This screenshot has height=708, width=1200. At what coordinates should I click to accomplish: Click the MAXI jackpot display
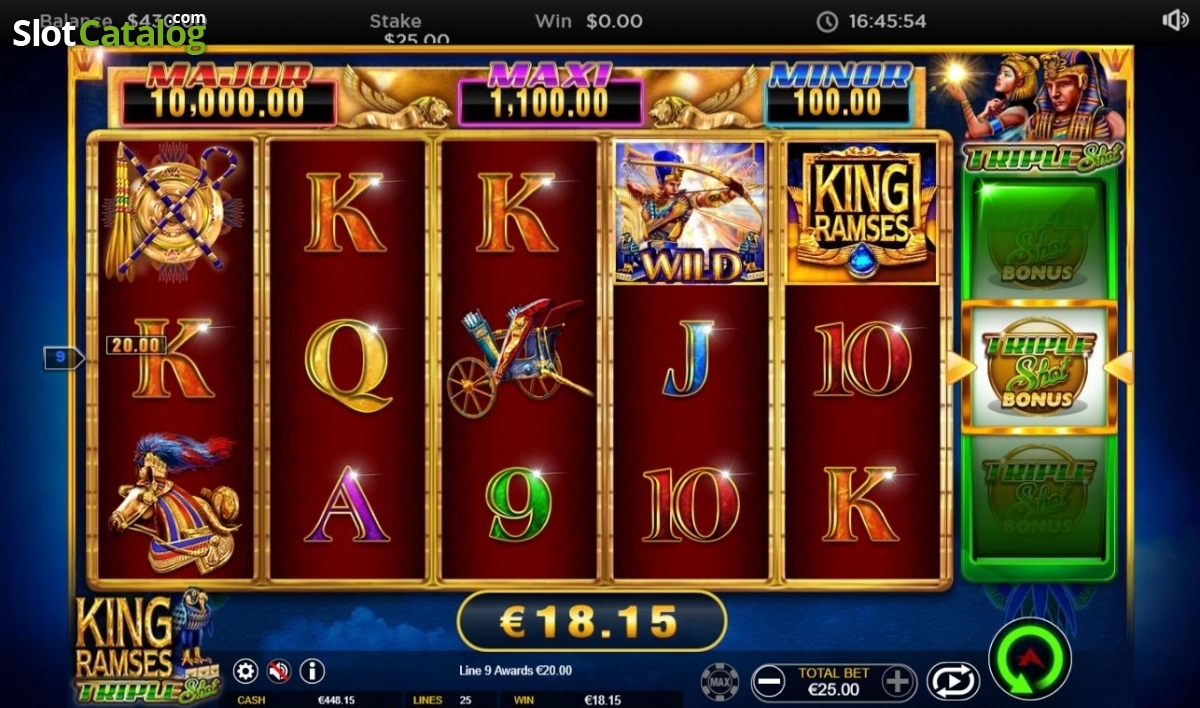click(x=550, y=92)
